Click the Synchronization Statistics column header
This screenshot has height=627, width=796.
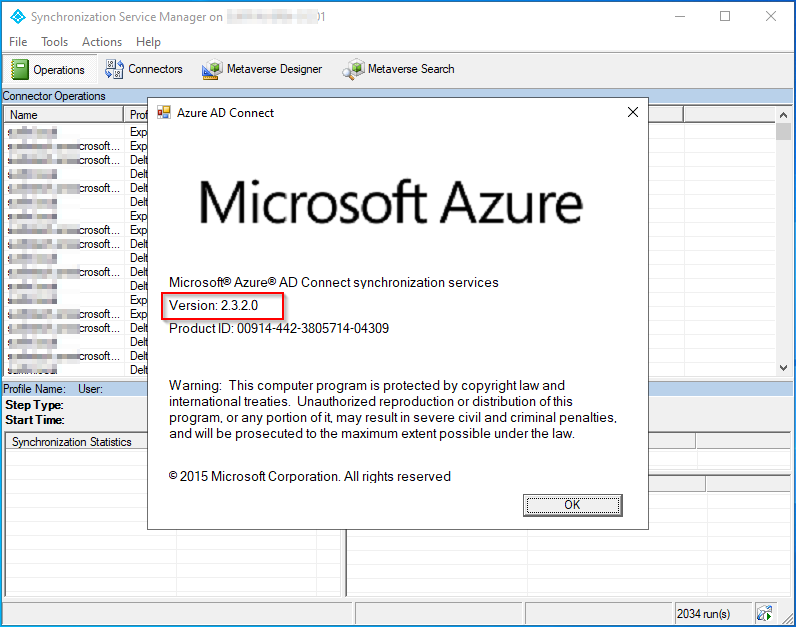click(76, 442)
